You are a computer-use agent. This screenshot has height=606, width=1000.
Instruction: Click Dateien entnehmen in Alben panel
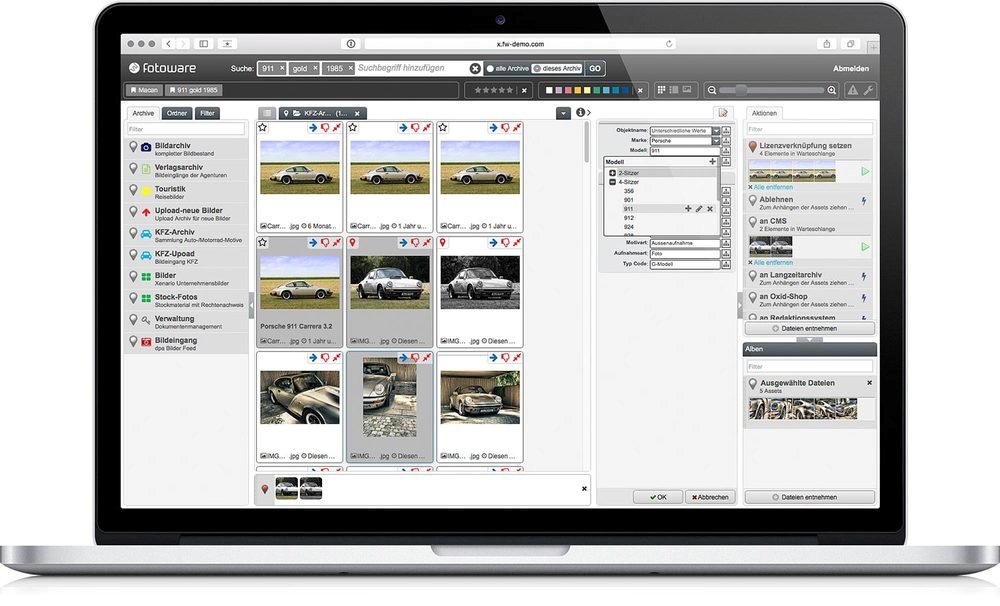pyautogui.click(x=809, y=497)
